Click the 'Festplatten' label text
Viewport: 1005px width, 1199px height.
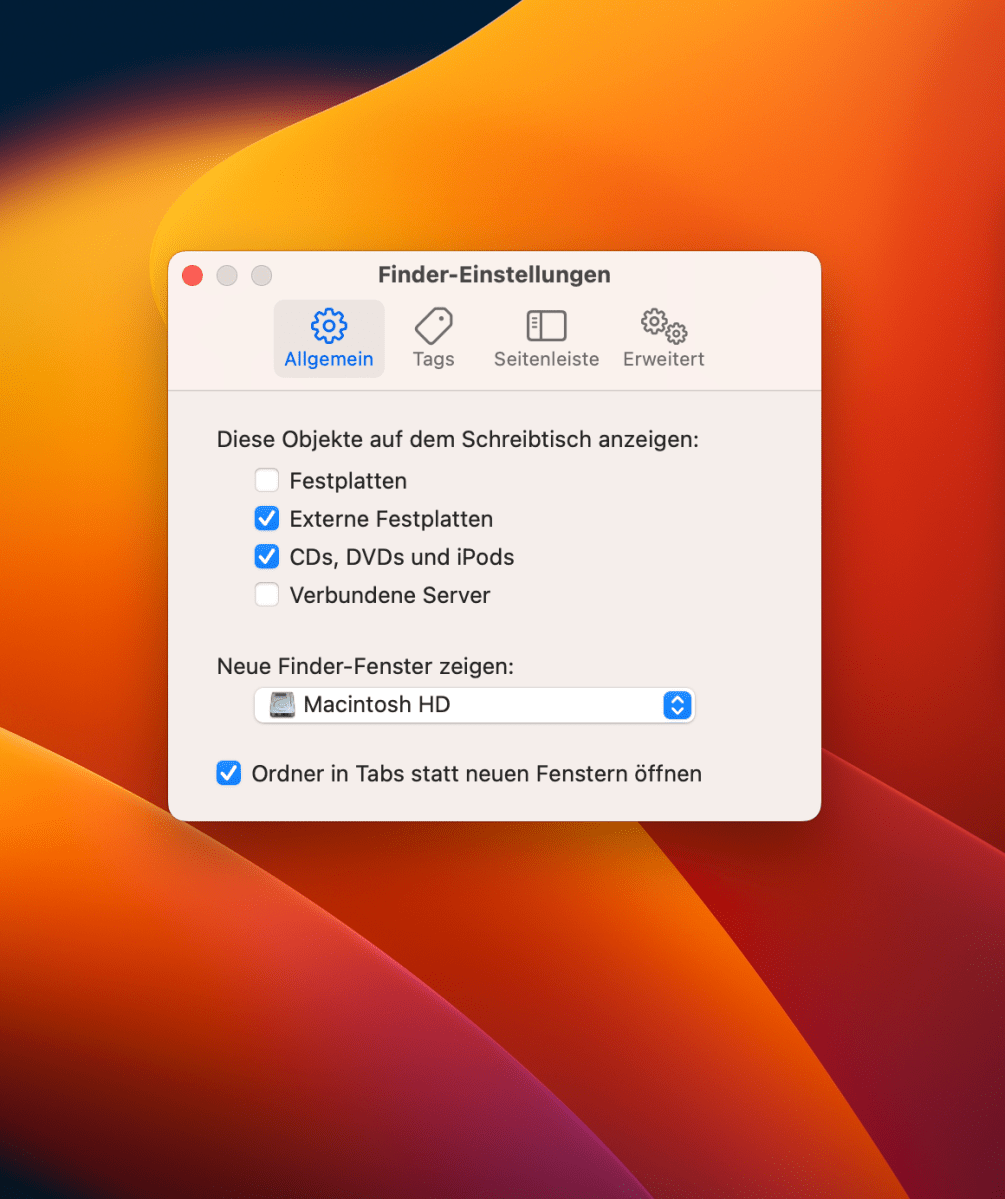[348, 481]
